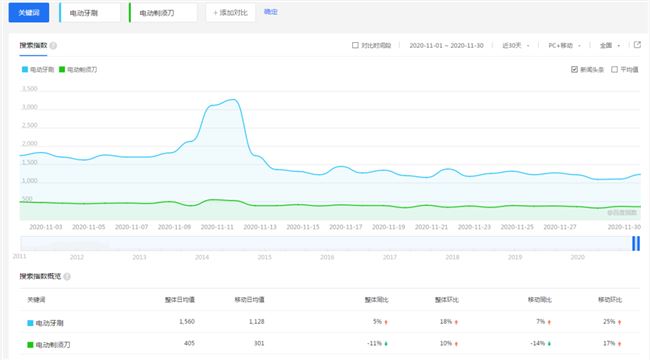Click the 确定 link
Screen dimensions: 650x360
click(271, 12)
